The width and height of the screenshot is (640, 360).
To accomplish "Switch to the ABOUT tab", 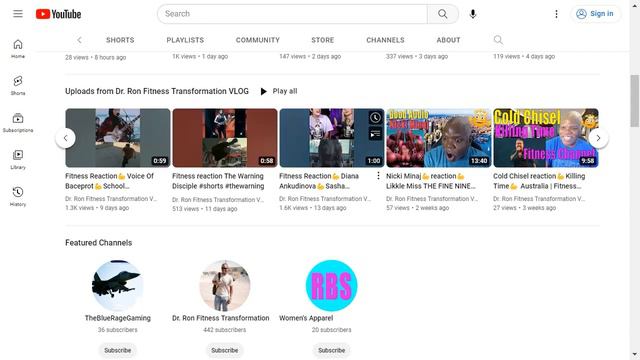I will pos(448,40).
